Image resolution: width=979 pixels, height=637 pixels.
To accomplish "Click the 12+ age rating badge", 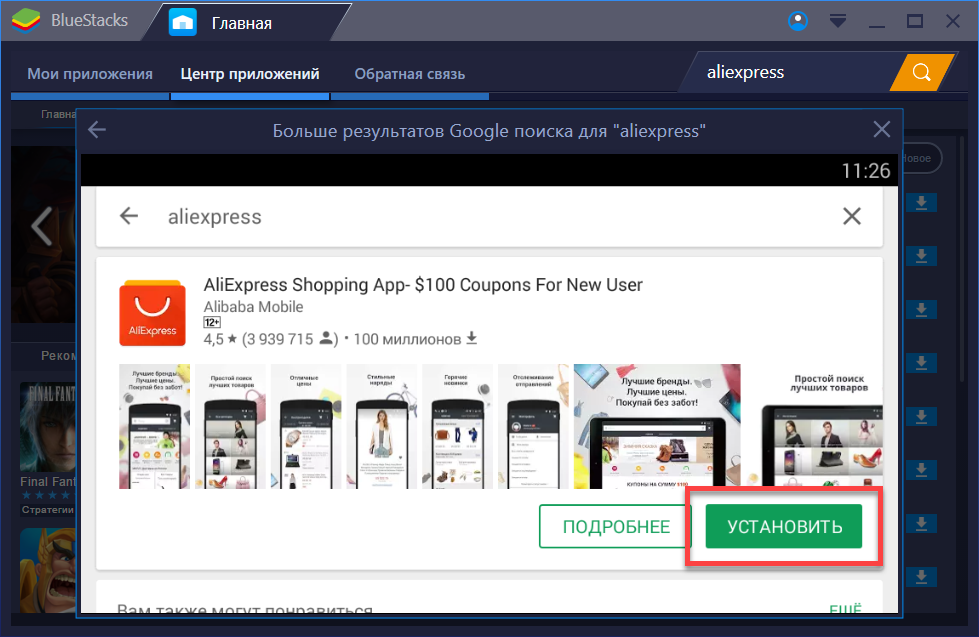I will (212, 322).
